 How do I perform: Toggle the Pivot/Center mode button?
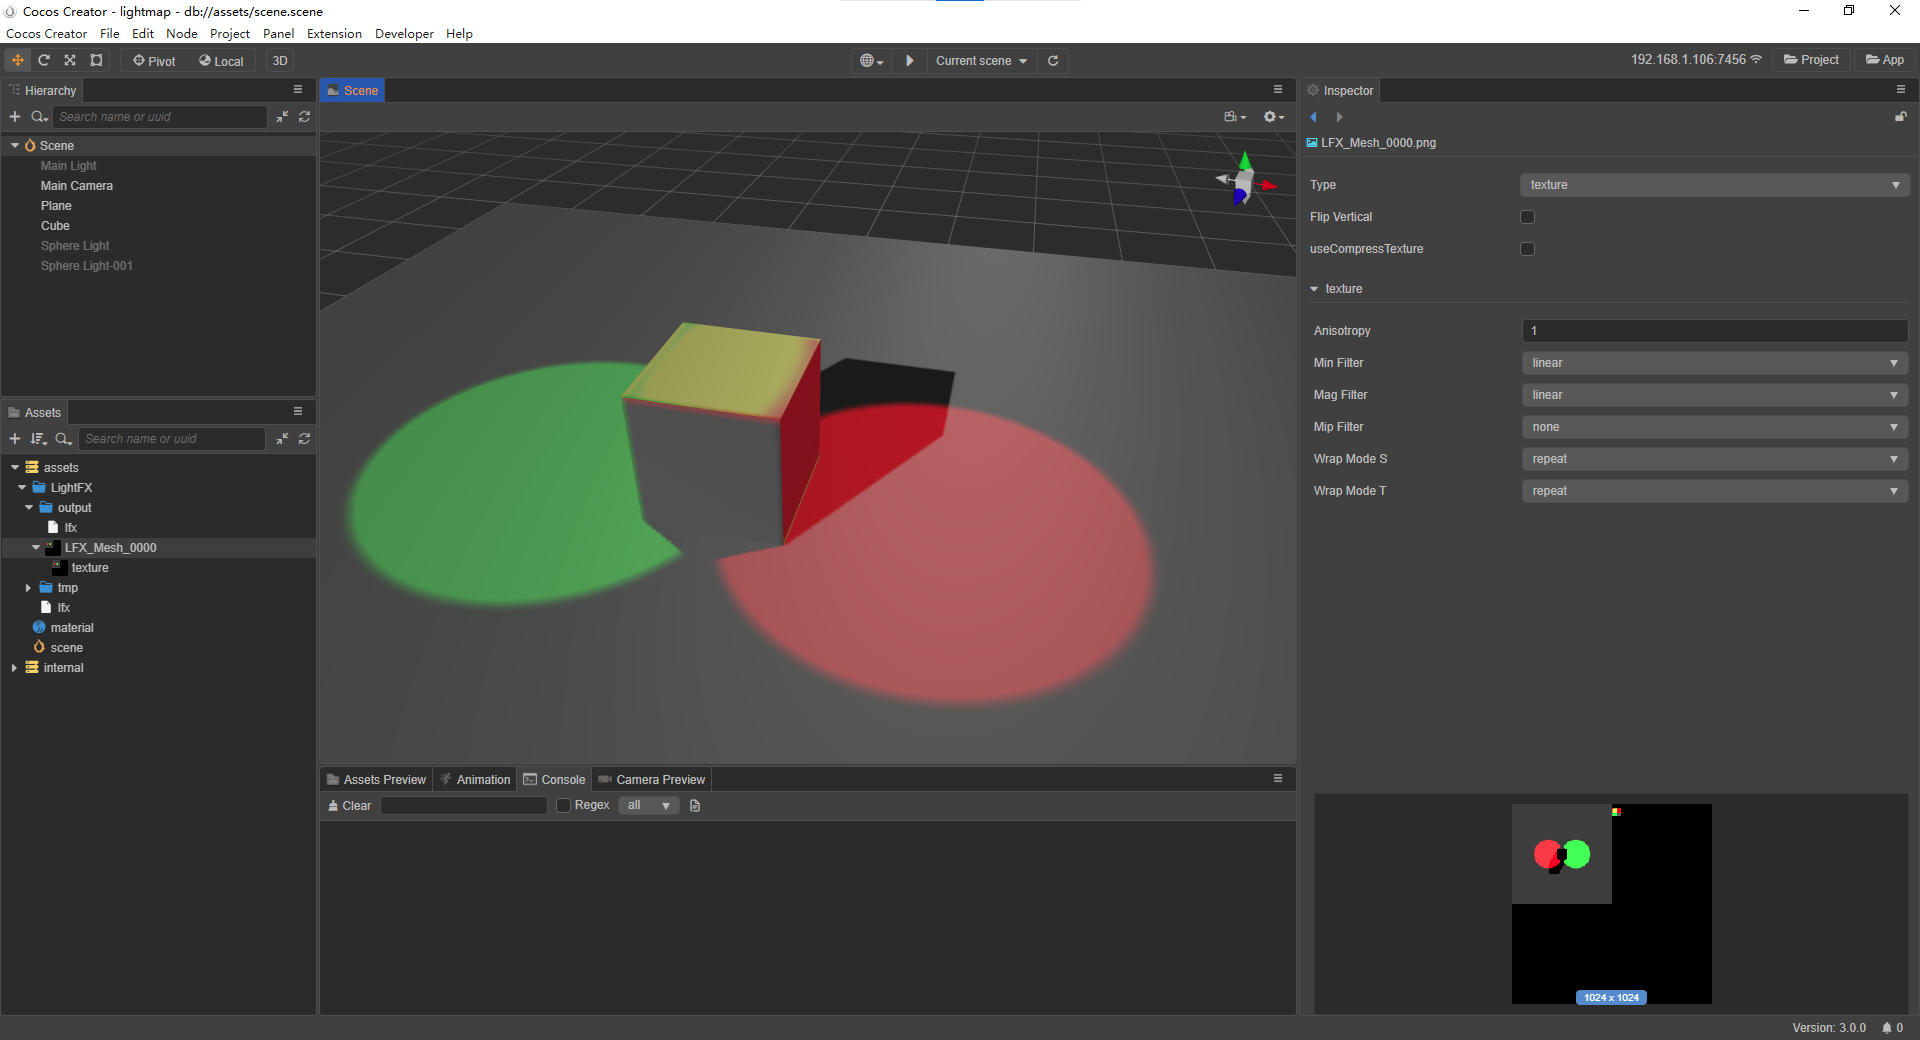pos(154,61)
